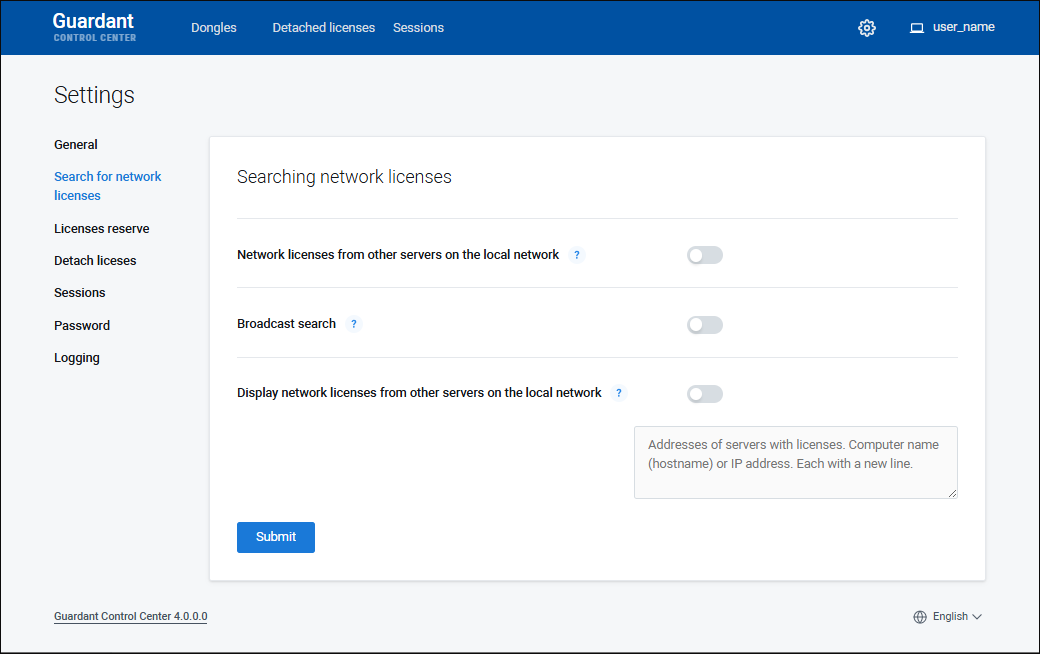Turn on Broadcast search switch
The height and width of the screenshot is (654, 1040).
(704, 325)
